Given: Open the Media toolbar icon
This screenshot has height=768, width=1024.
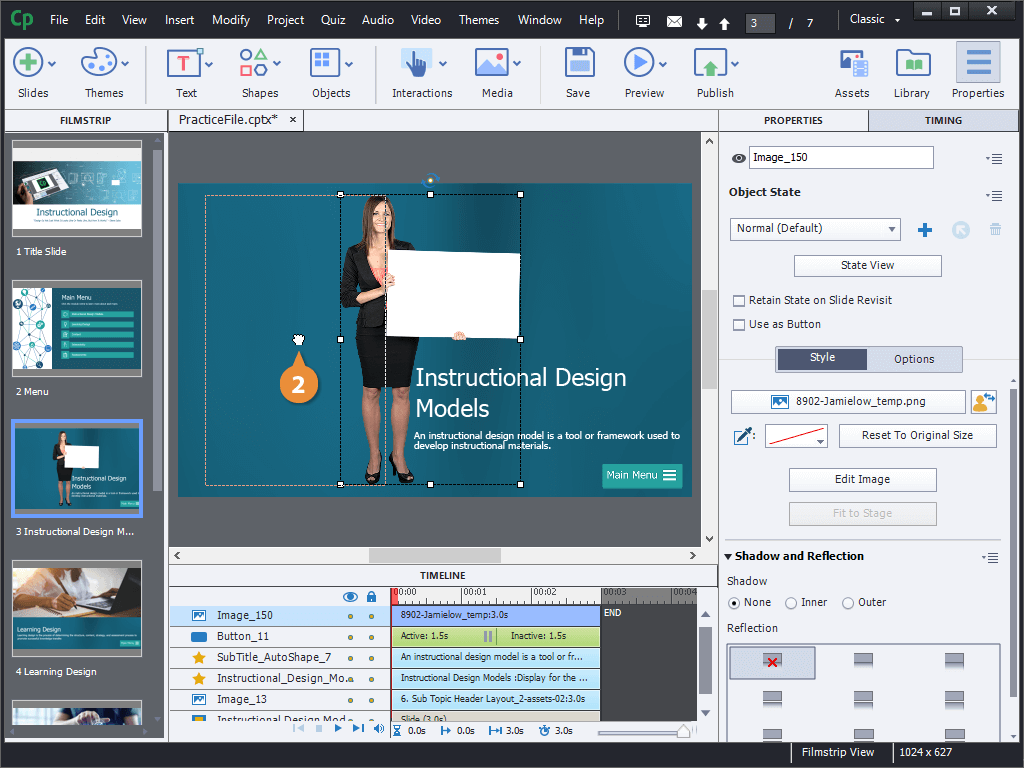Looking at the screenshot, I should [x=492, y=63].
